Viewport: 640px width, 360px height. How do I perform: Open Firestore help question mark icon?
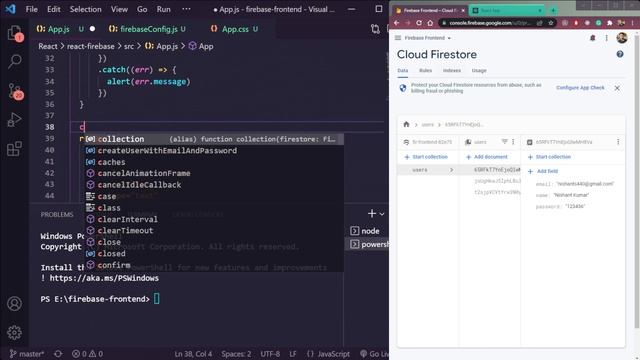pos(620,54)
